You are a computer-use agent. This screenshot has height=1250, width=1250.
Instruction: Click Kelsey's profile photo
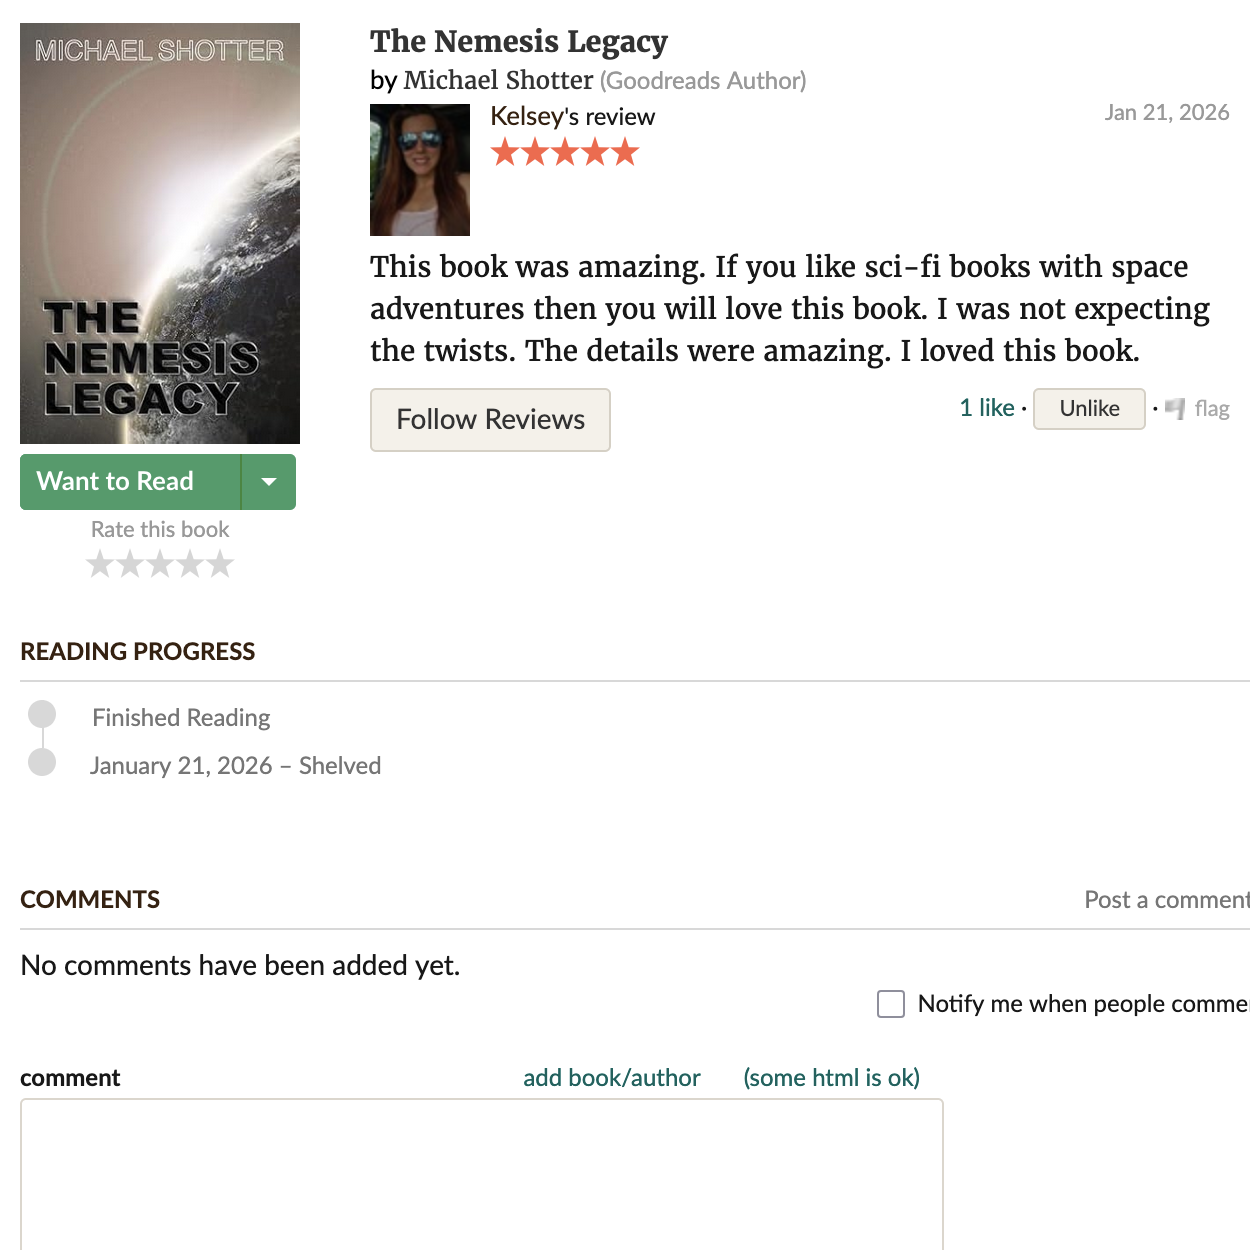420,170
